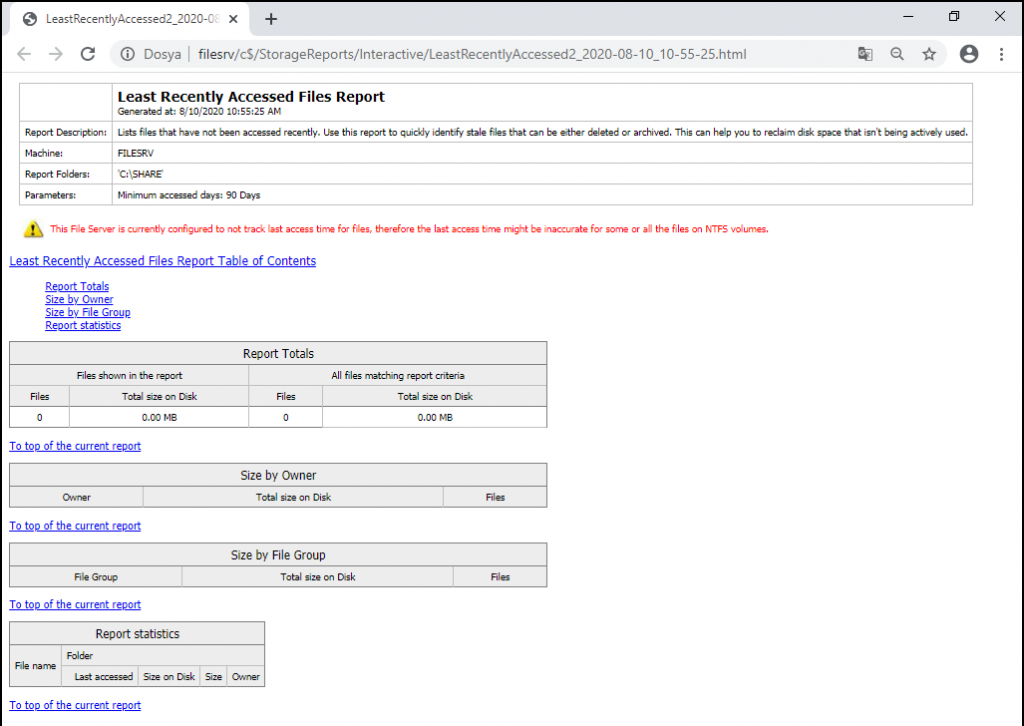This screenshot has height=726, width=1024.
Task: Open the Report Totals link
Action: click(x=76, y=286)
